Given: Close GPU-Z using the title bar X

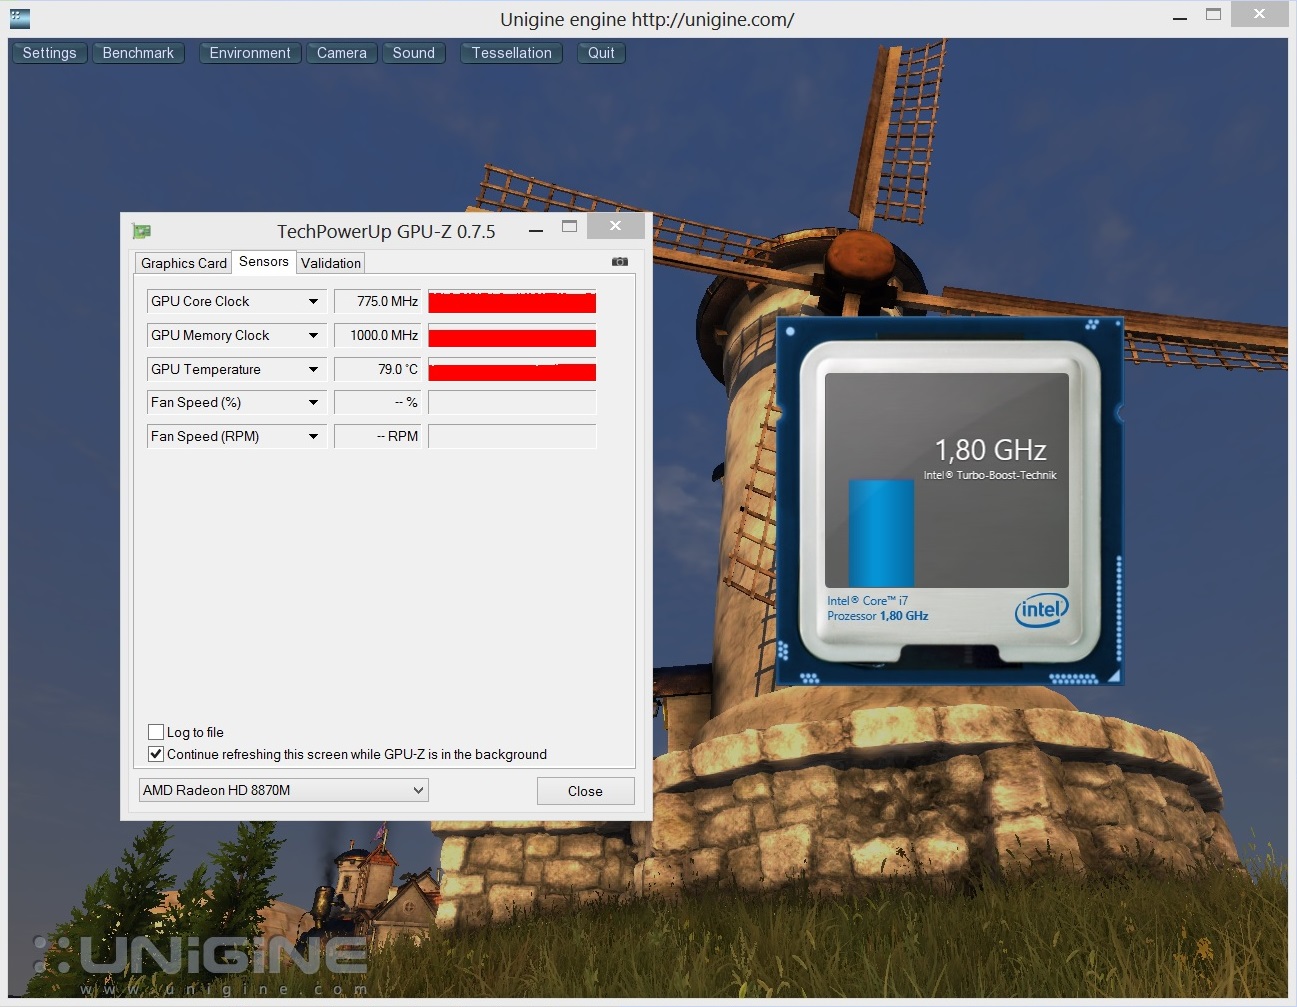Looking at the screenshot, I should tap(615, 226).
